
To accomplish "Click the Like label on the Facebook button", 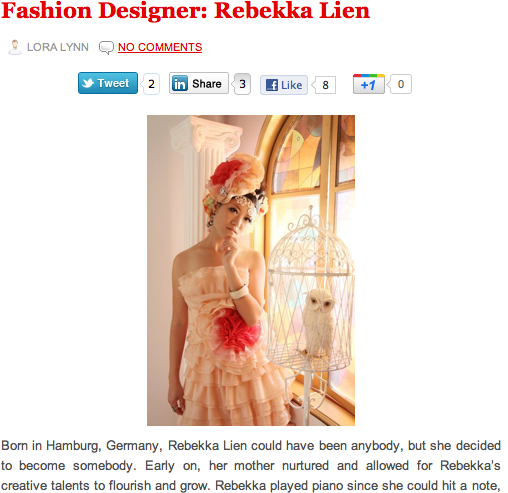I will (x=292, y=85).
